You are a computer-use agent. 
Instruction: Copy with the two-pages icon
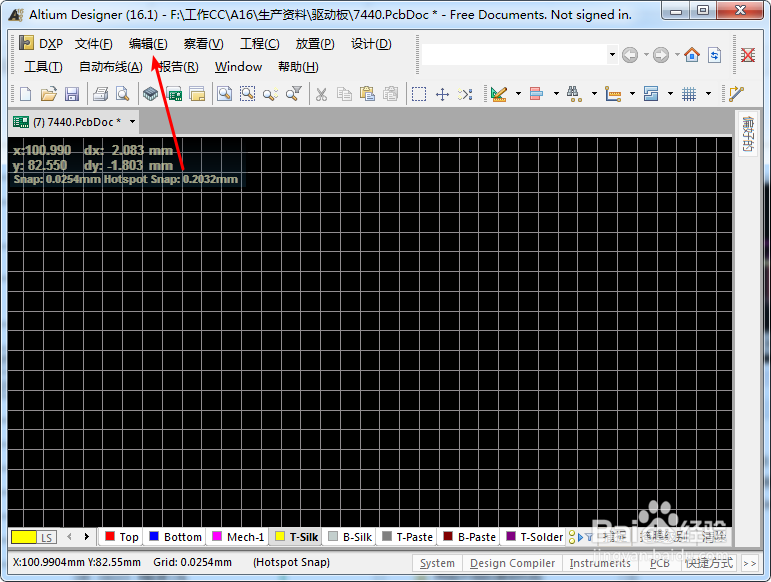click(x=344, y=94)
